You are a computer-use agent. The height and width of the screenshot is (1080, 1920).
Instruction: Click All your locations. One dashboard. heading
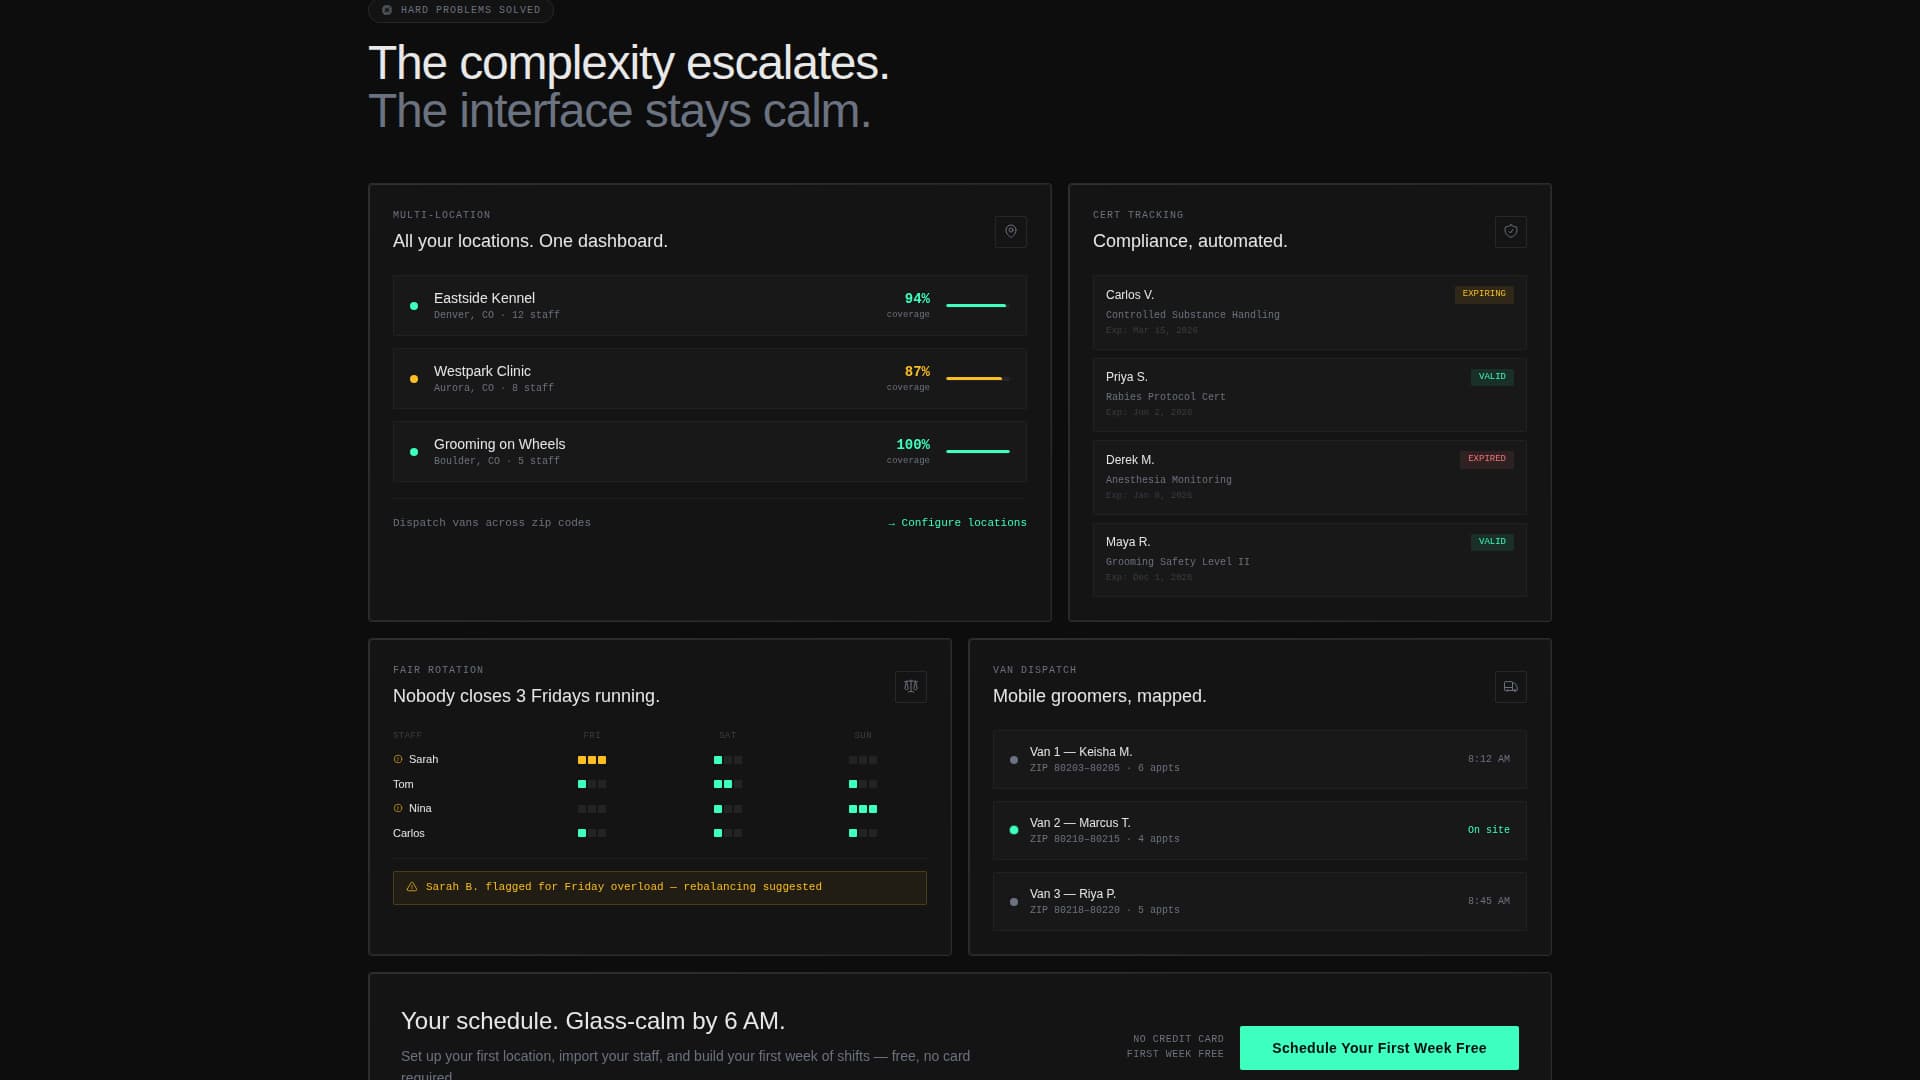[x=530, y=241]
